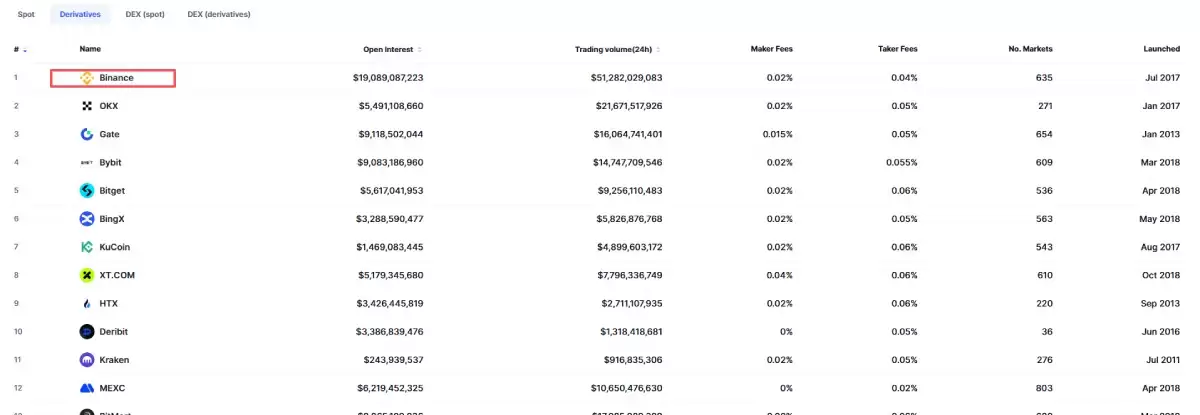Click Deribit markets count 36
The width and height of the screenshot is (1200, 415).
point(1048,331)
